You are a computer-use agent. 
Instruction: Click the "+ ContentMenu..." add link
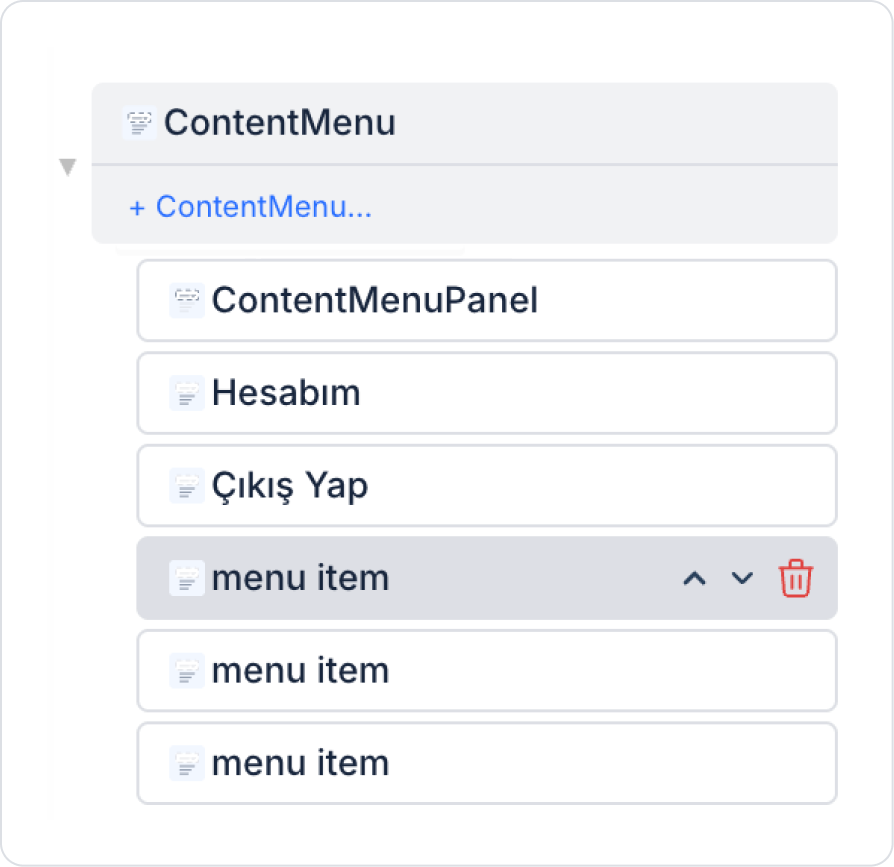click(x=250, y=207)
